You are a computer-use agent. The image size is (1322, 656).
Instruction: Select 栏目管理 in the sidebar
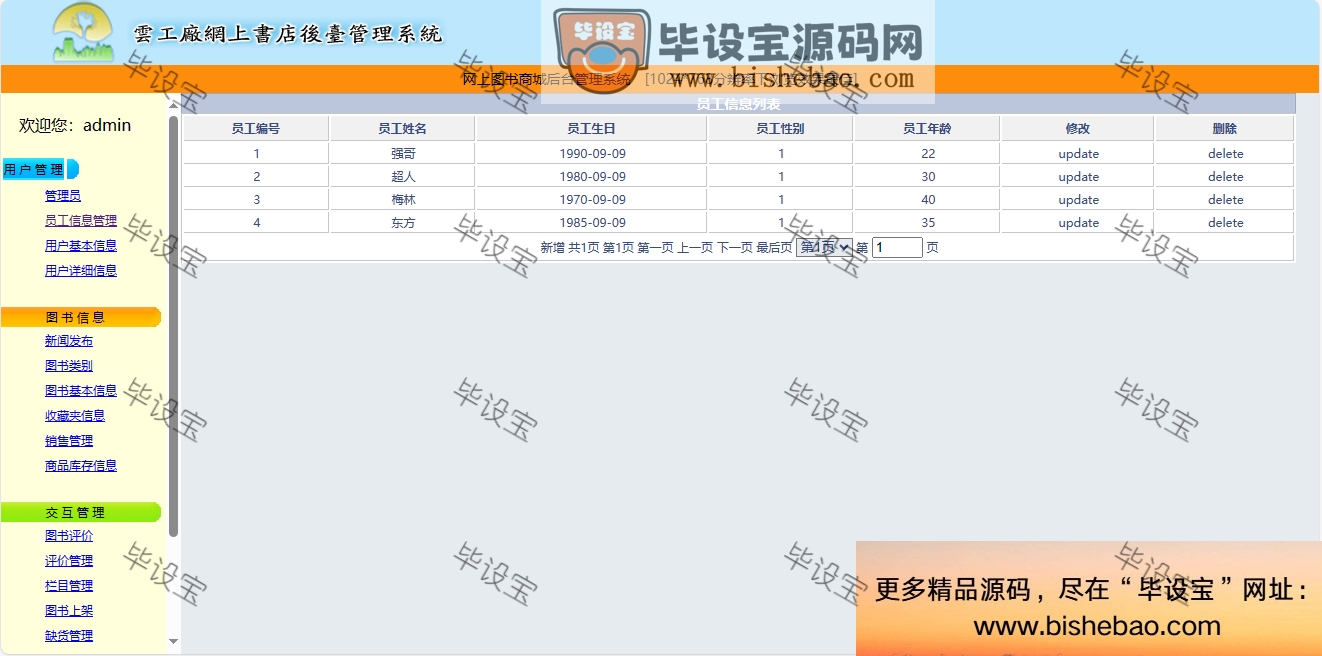(69, 586)
